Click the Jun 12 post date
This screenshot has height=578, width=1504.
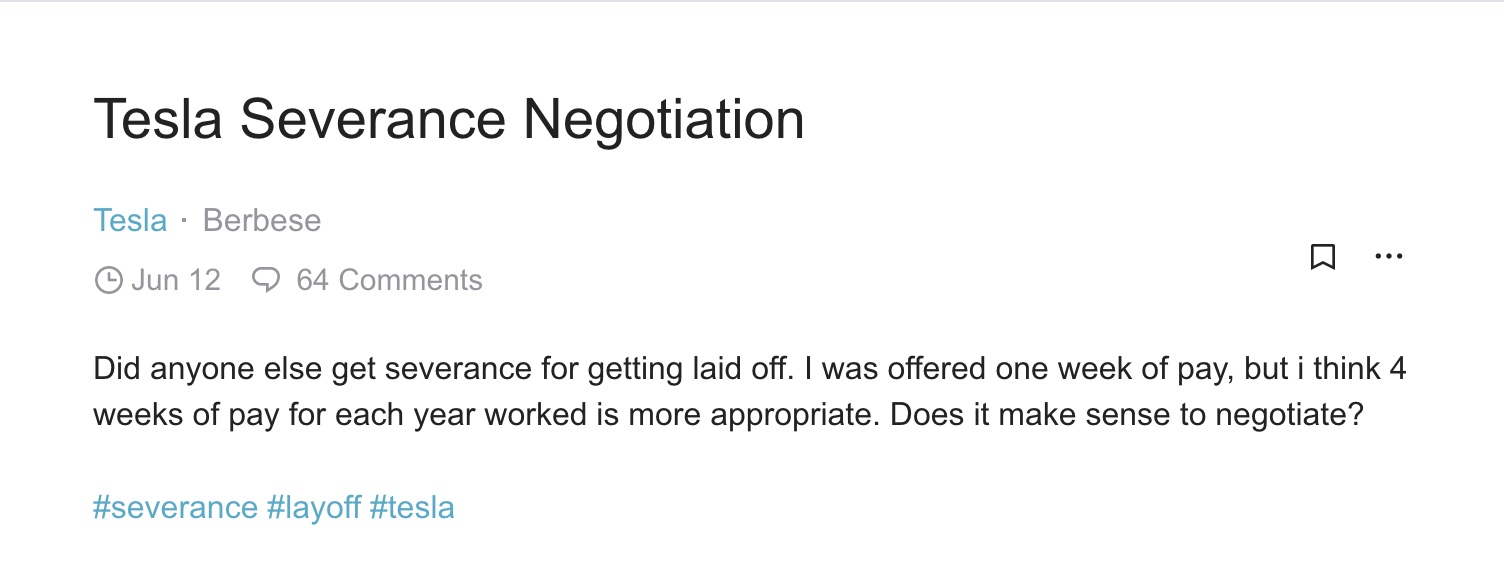[176, 280]
